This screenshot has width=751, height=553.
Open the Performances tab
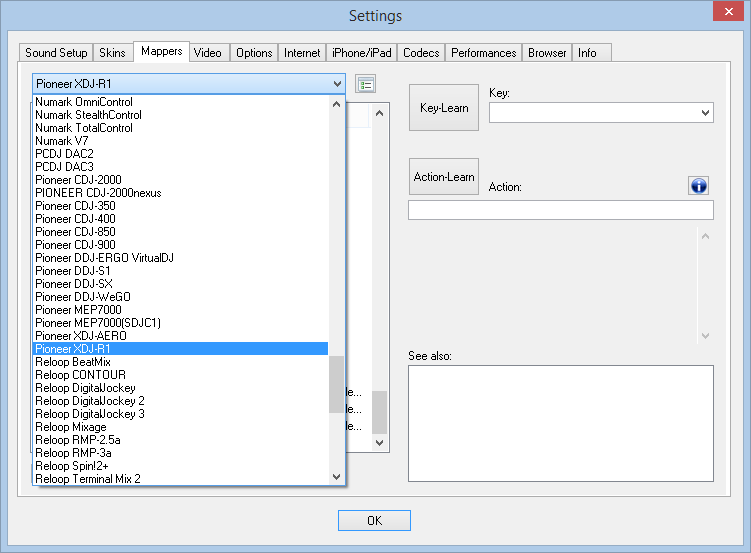point(484,53)
